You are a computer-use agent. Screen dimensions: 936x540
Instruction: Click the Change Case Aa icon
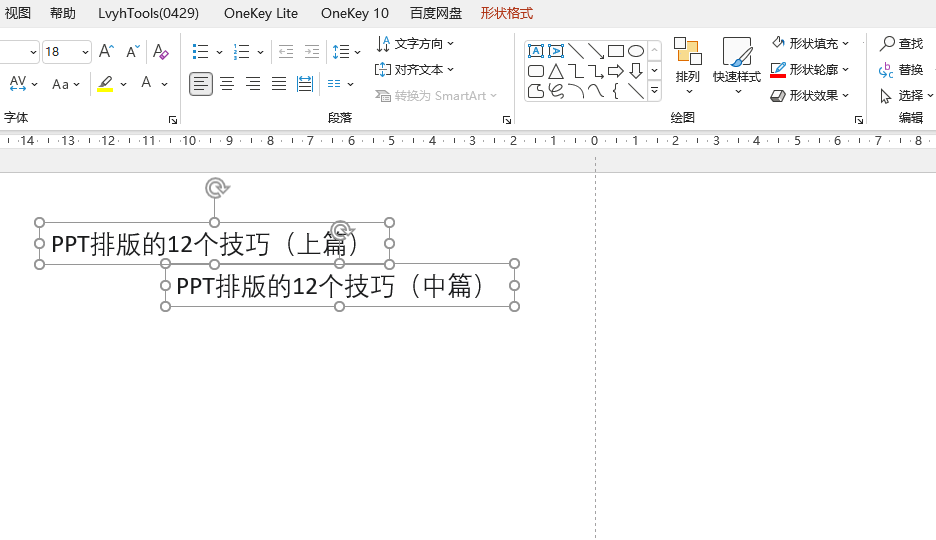click(x=60, y=84)
